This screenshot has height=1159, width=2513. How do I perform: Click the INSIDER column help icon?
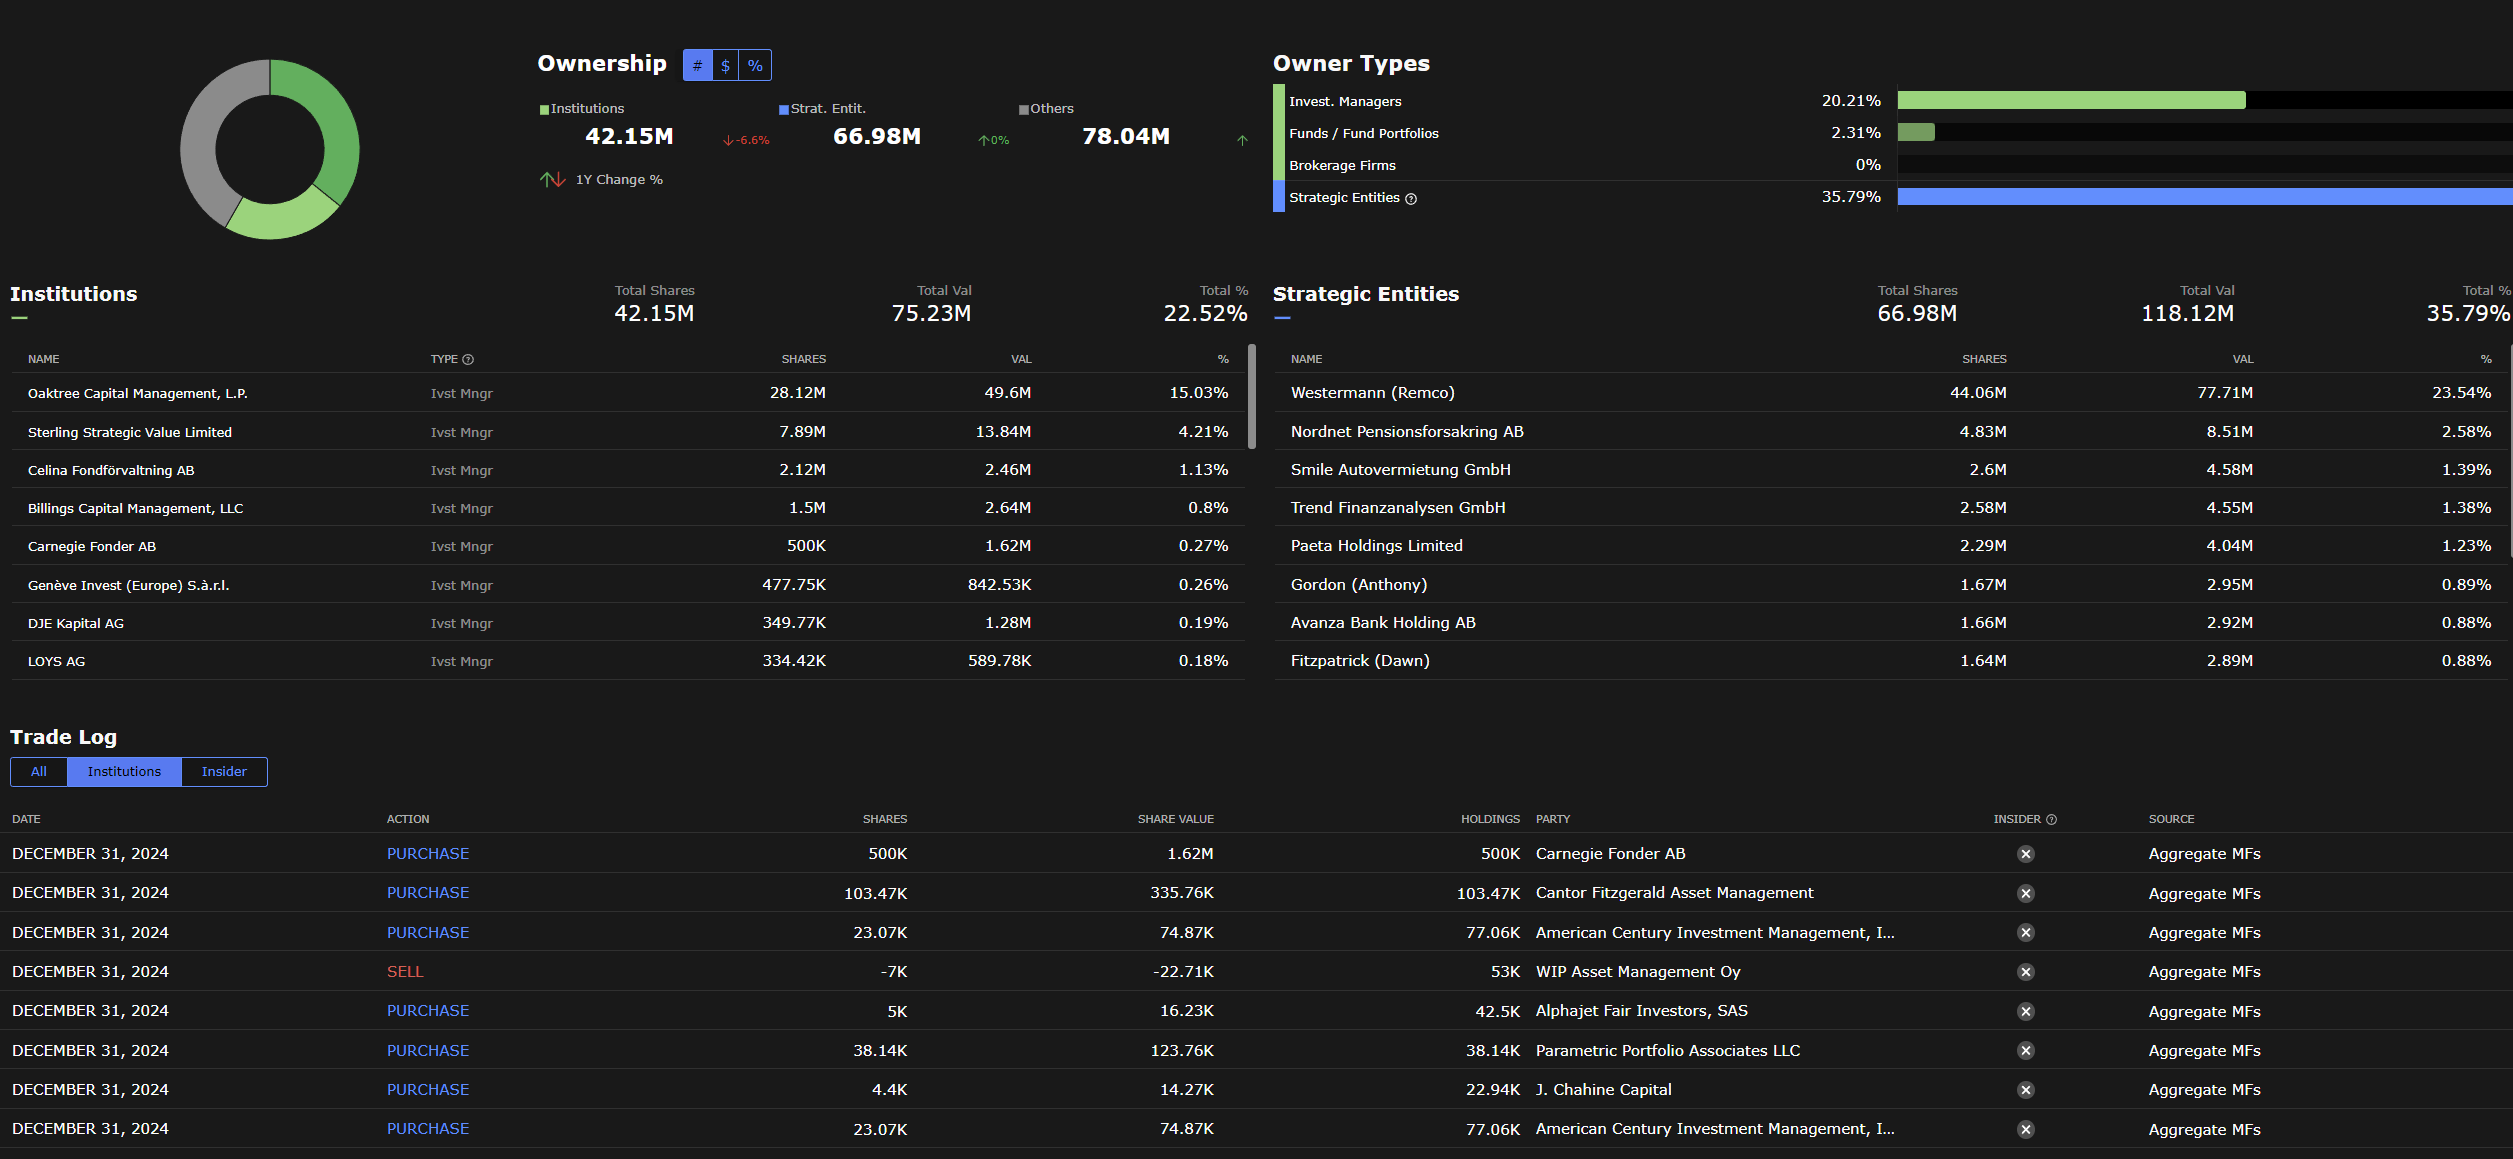click(x=2051, y=820)
